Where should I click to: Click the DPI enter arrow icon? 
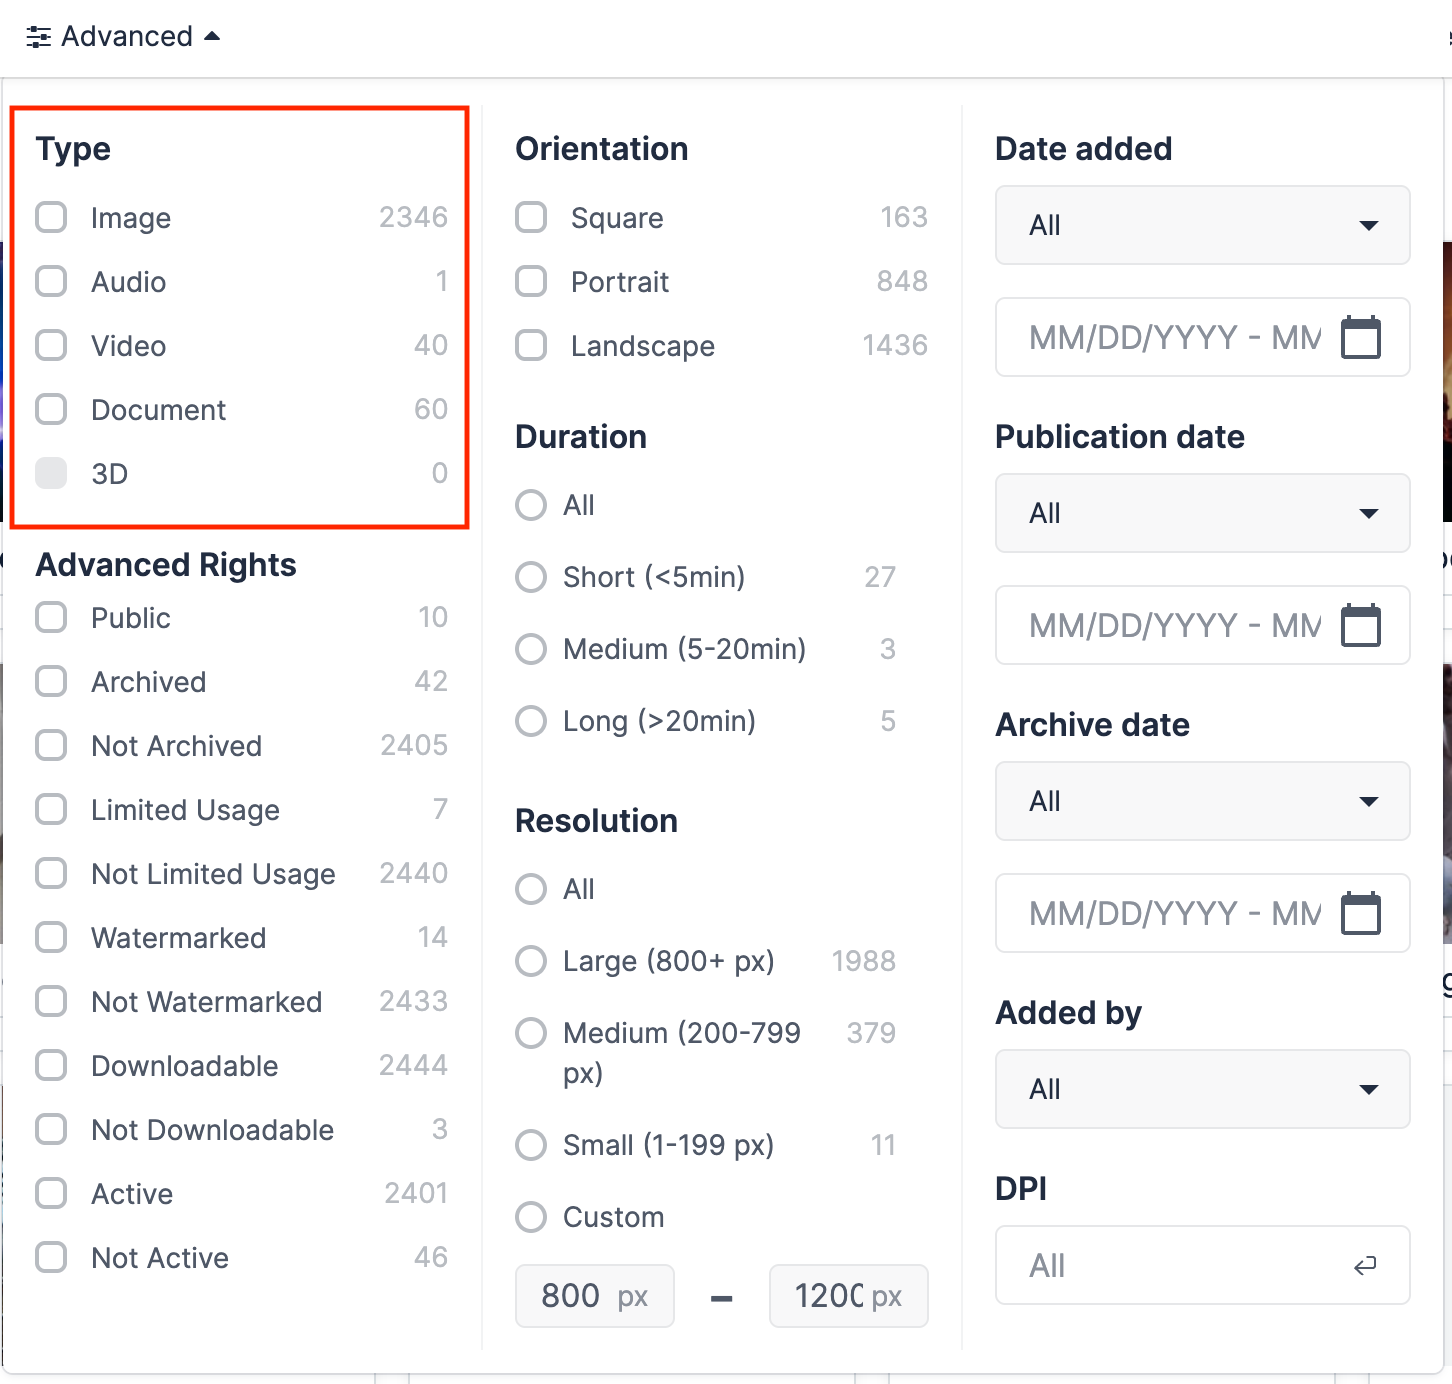coord(1365,1266)
